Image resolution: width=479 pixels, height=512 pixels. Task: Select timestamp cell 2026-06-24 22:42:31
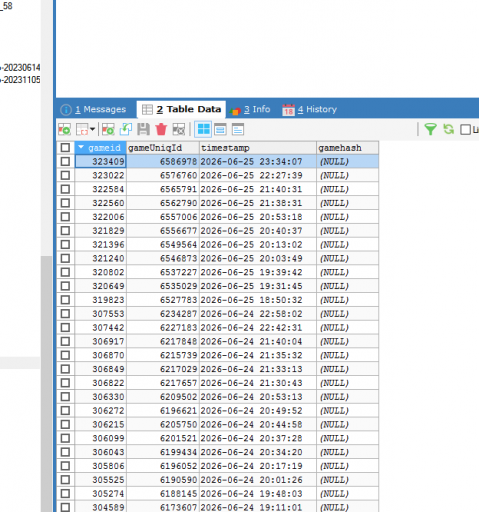tap(258, 328)
